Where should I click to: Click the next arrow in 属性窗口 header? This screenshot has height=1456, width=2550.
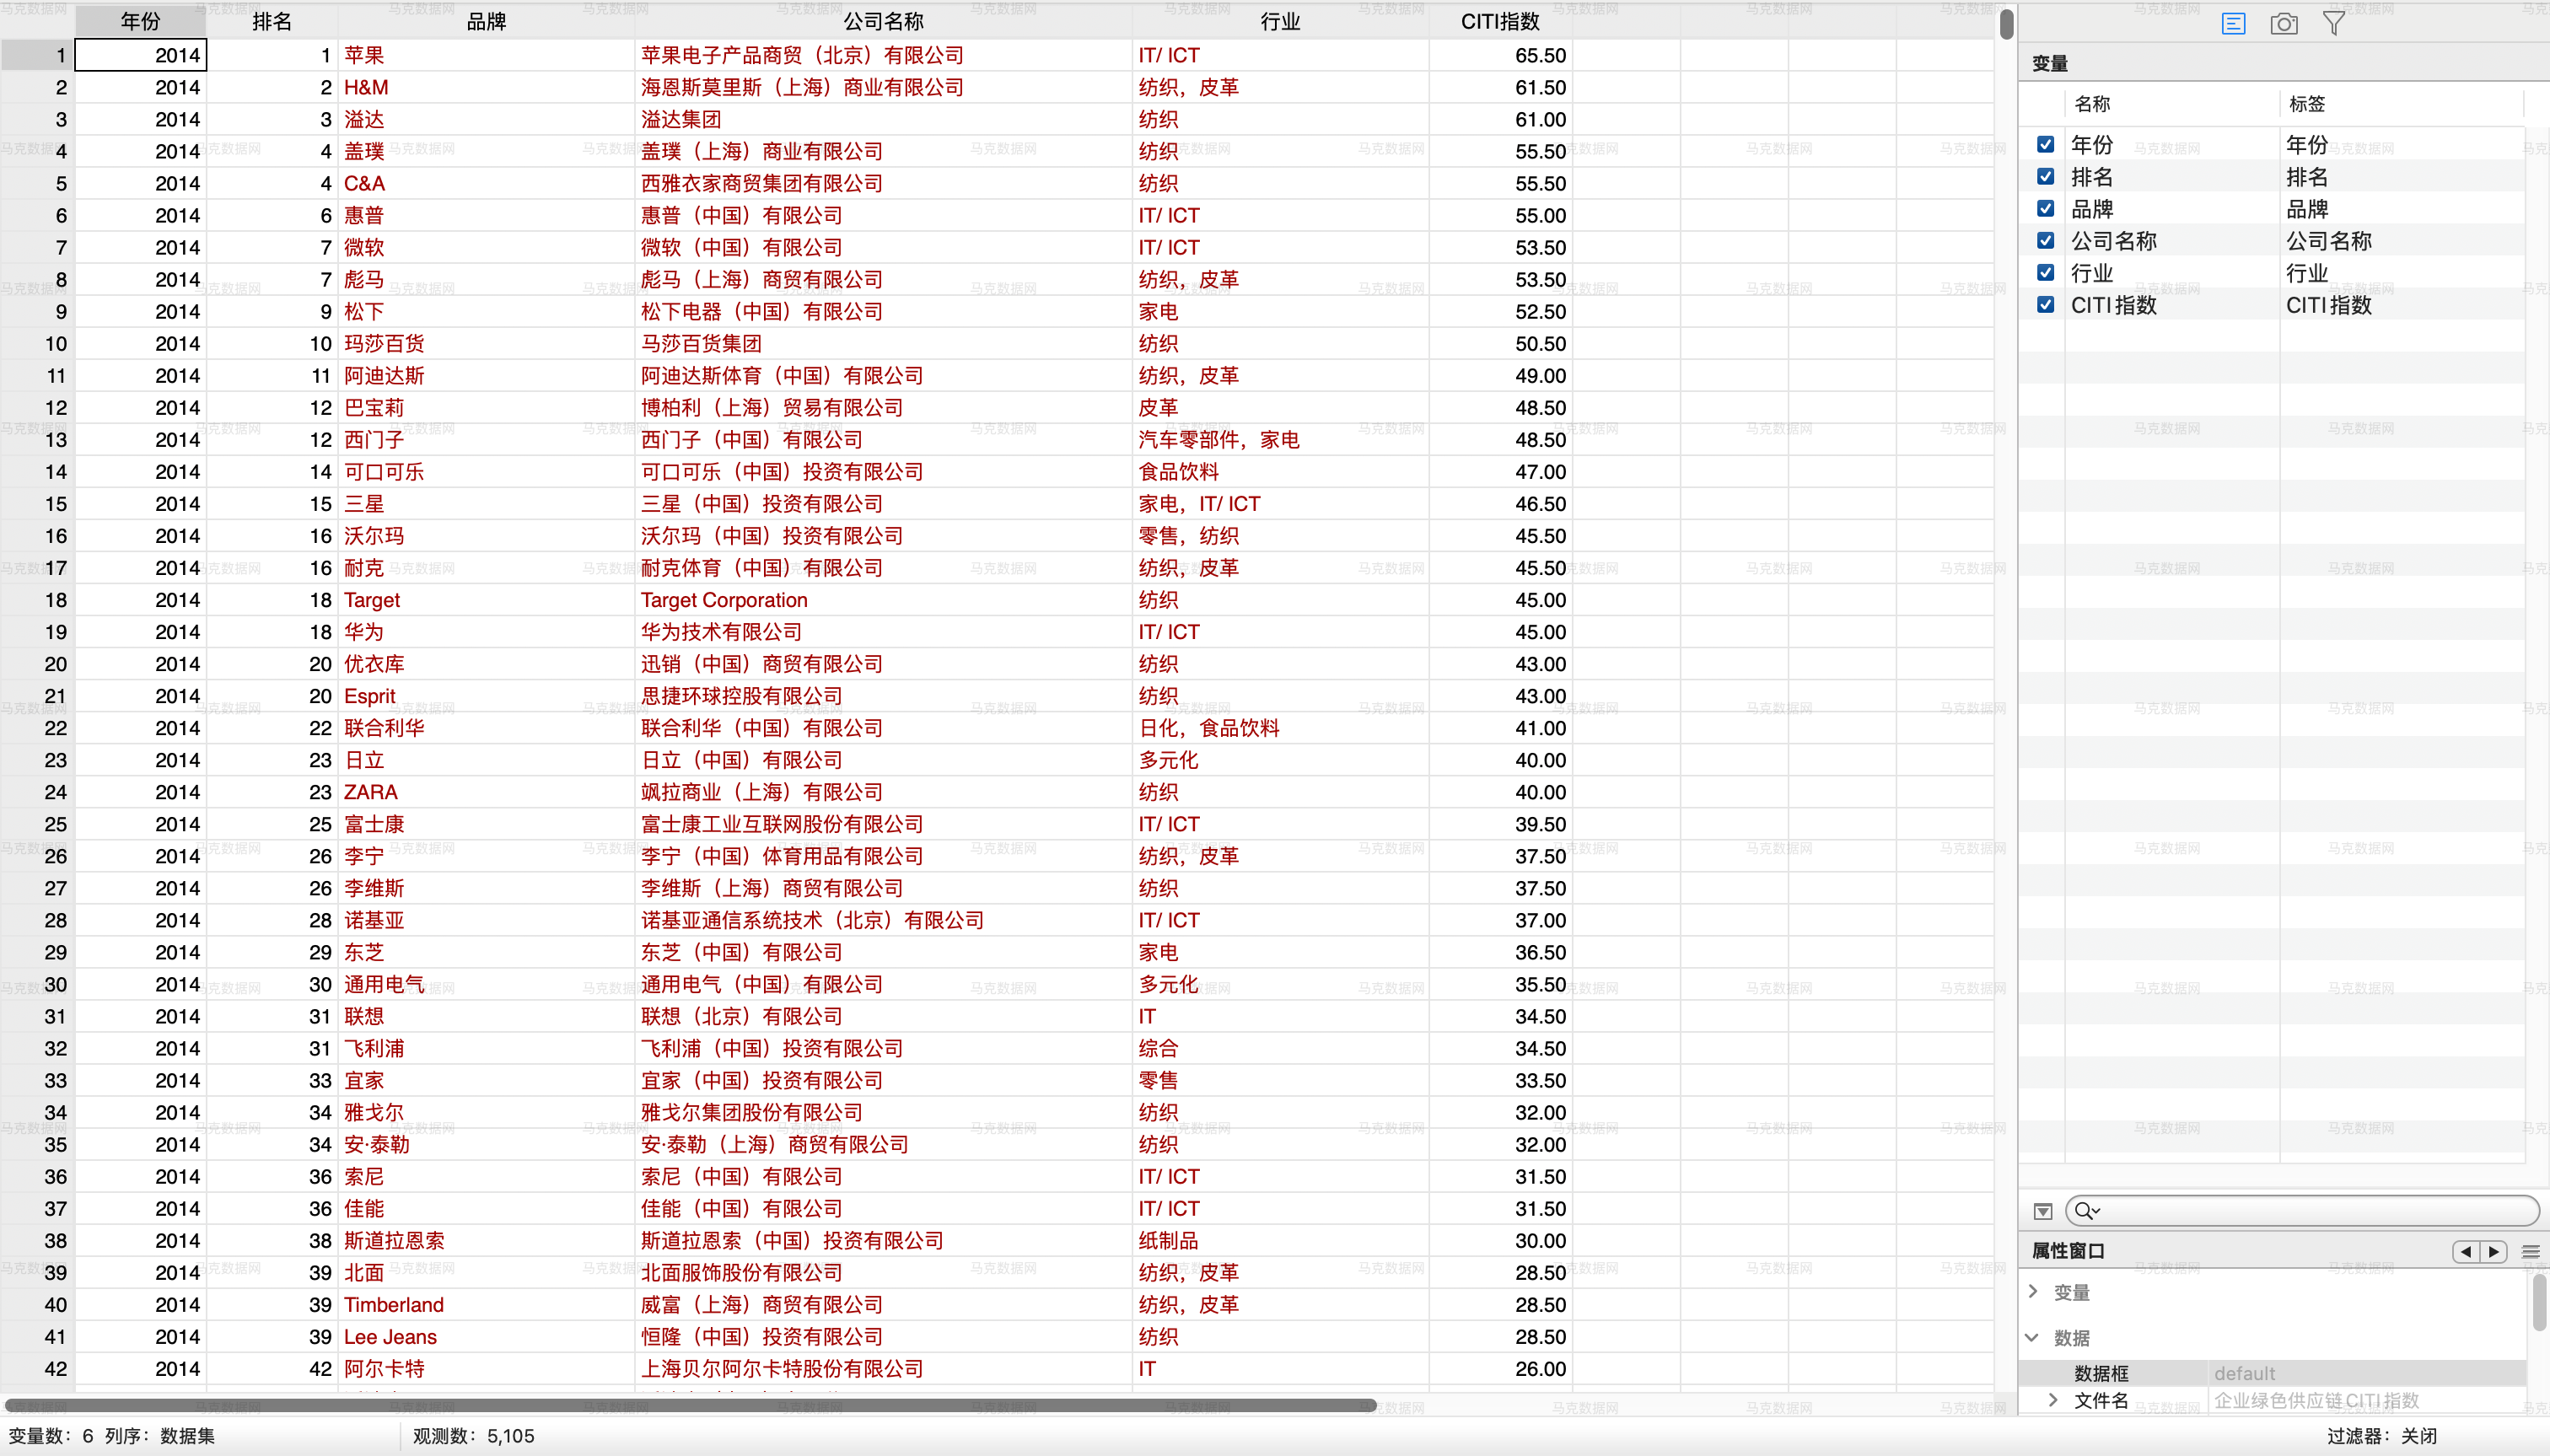click(x=2494, y=1251)
